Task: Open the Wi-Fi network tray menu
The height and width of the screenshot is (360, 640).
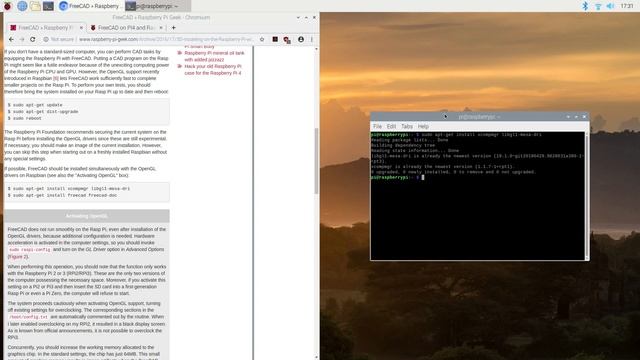Action: pos(598,6)
